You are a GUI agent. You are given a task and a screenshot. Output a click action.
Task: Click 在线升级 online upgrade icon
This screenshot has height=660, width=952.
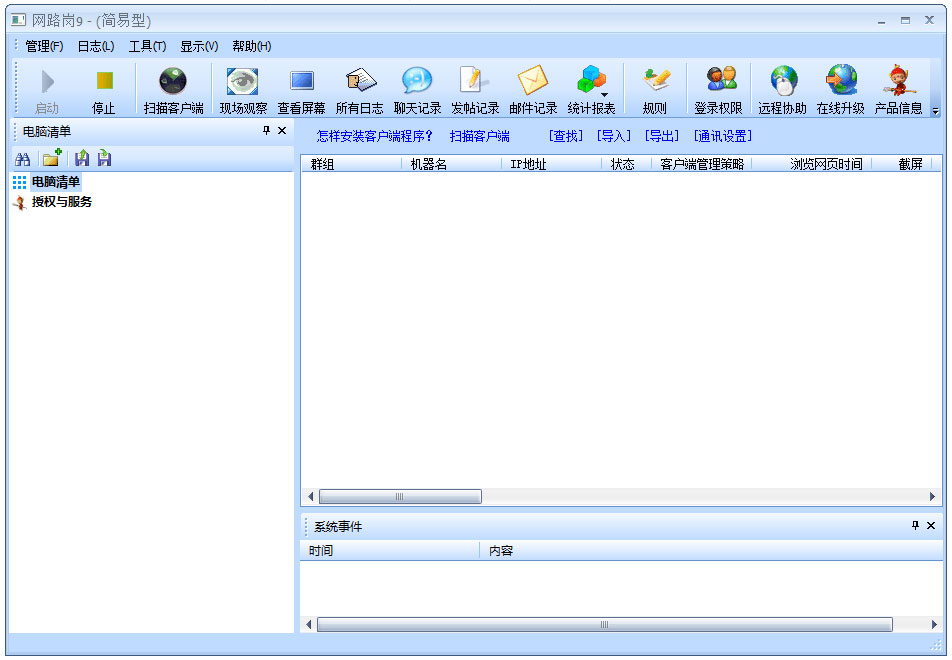point(841,81)
